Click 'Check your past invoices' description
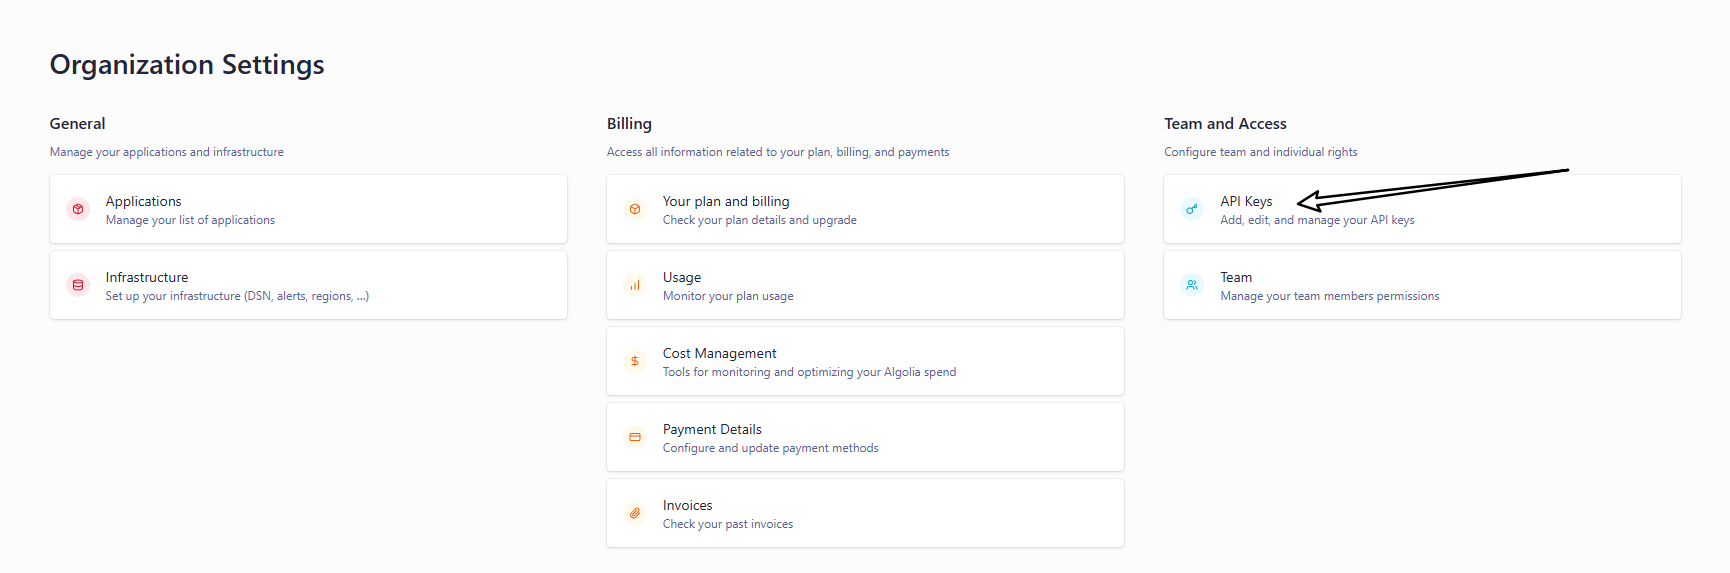 point(727,524)
